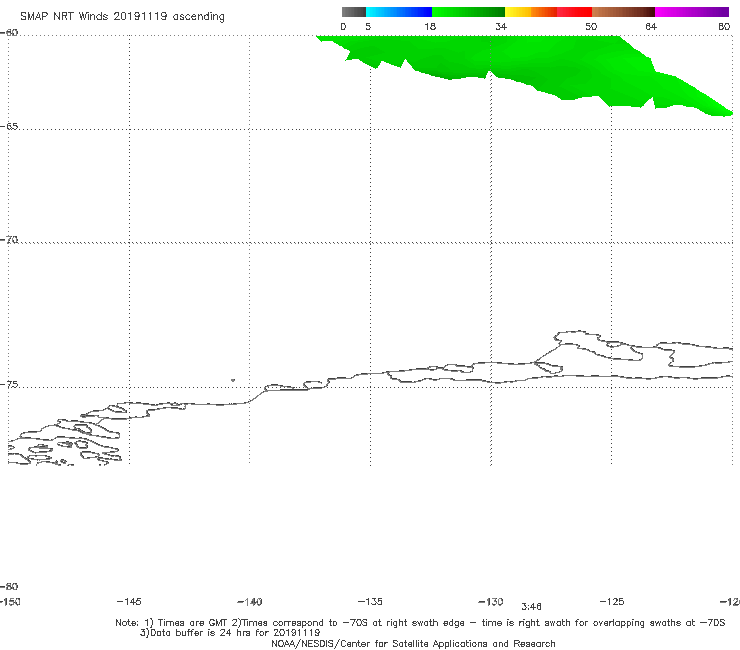This screenshot has height=650, width=740.
Task: Click the color bar label '5'
Action: [x=368, y=26]
